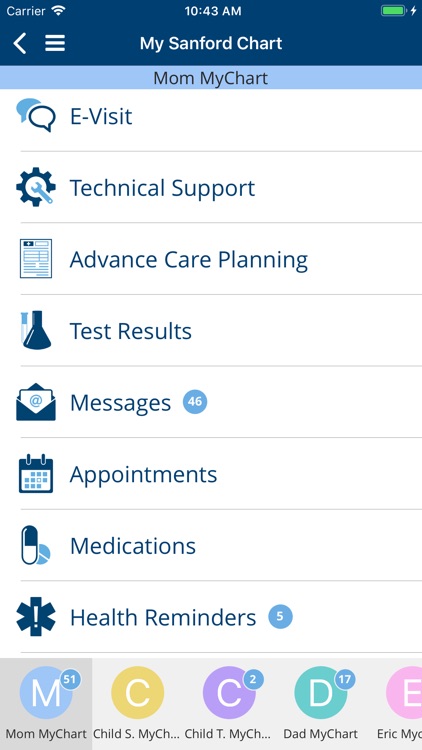
Task: Tap the E-Visit chat bubbles icon
Action: click(x=36, y=115)
